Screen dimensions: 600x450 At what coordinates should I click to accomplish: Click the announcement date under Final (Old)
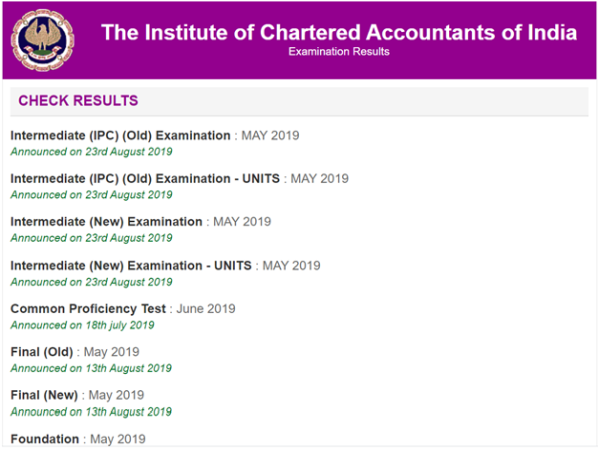point(91,368)
